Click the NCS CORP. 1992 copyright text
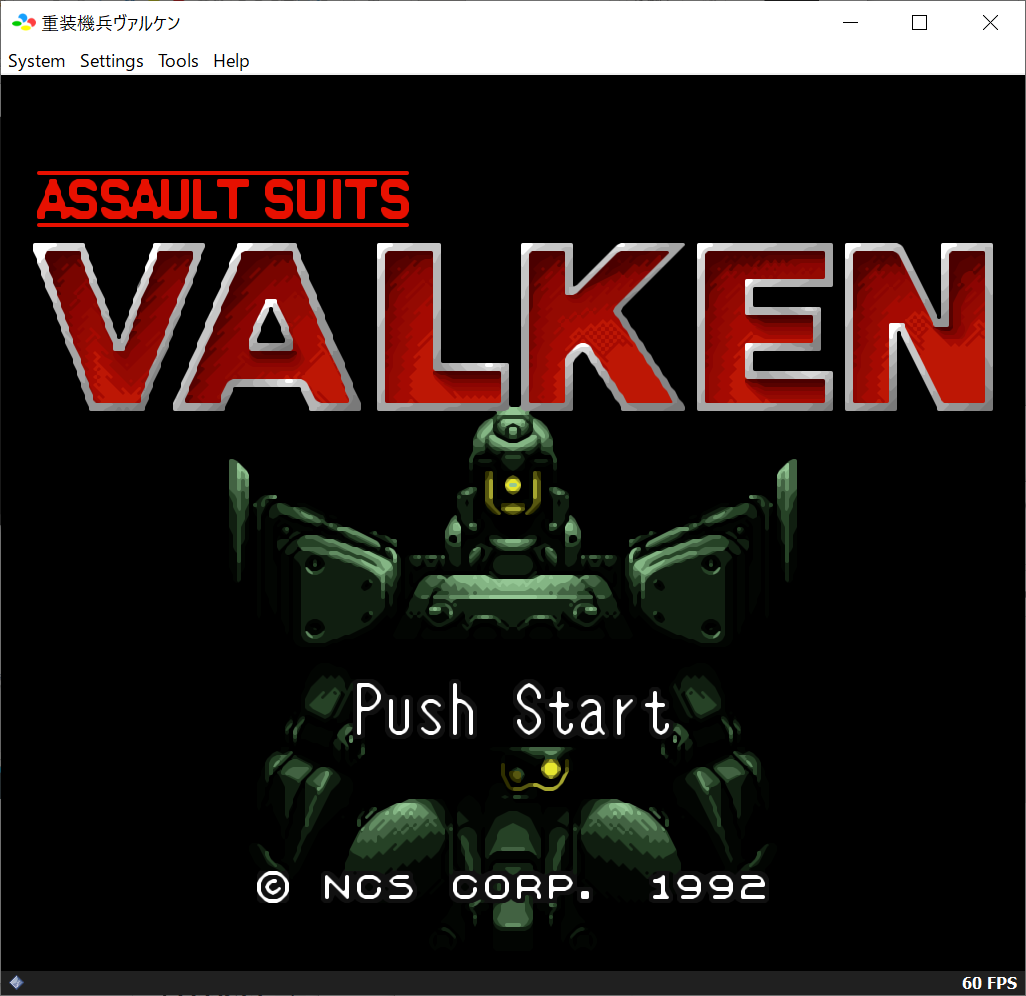The width and height of the screenshot is (1026, 996). (x=511, y=887)
